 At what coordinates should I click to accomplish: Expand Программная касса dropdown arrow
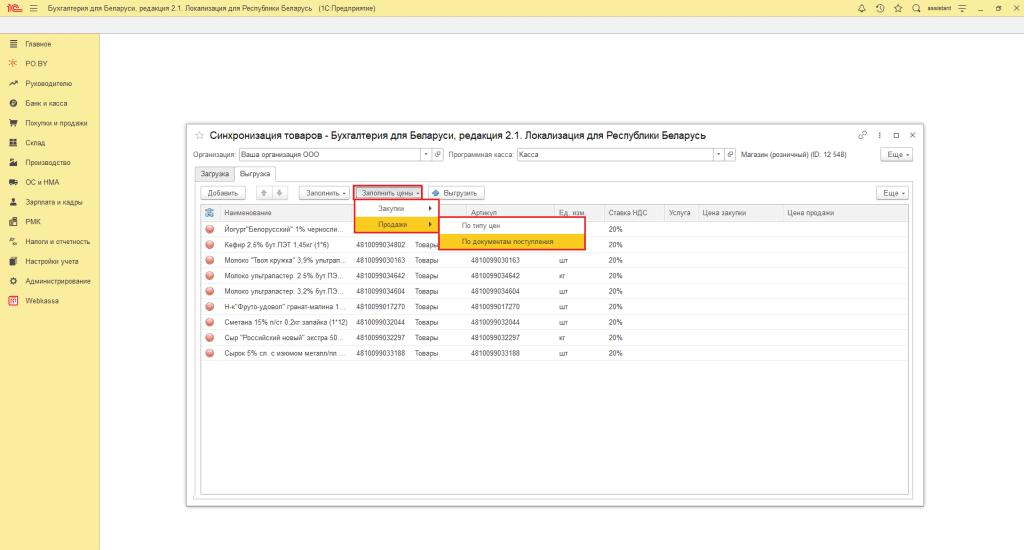point(718,155)
